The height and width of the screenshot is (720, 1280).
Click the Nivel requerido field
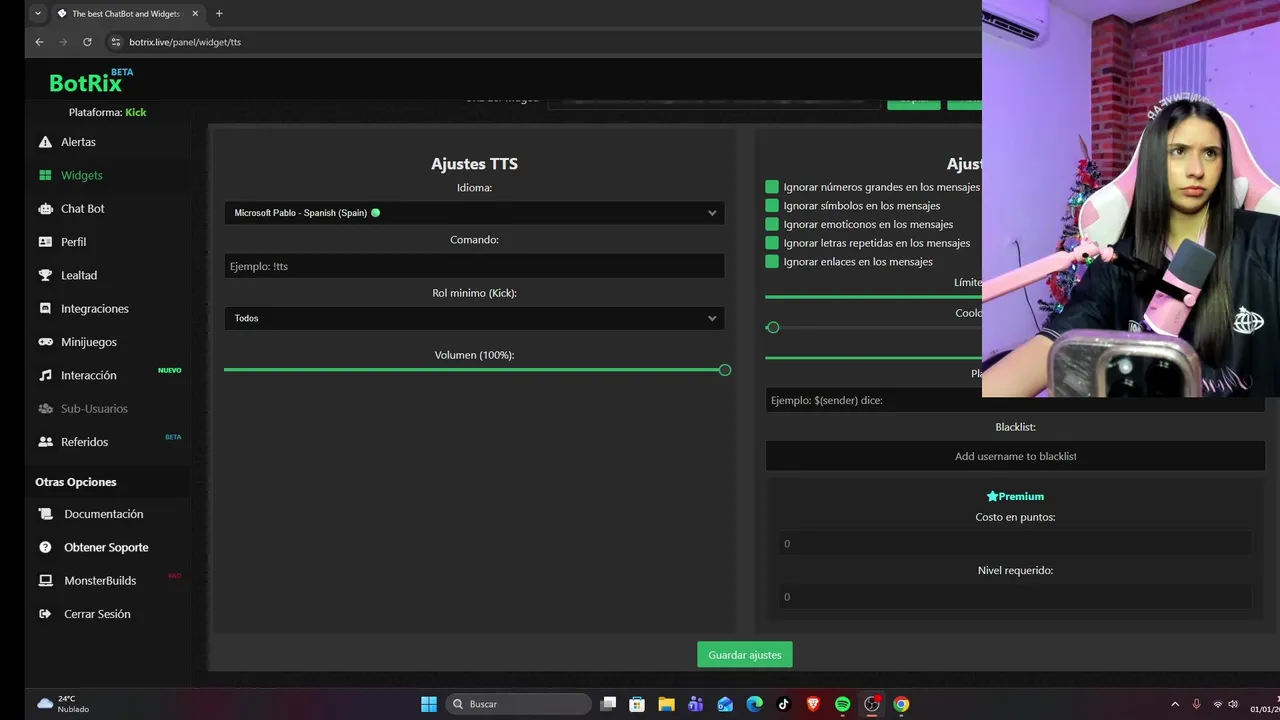(x=1015, y=597)
